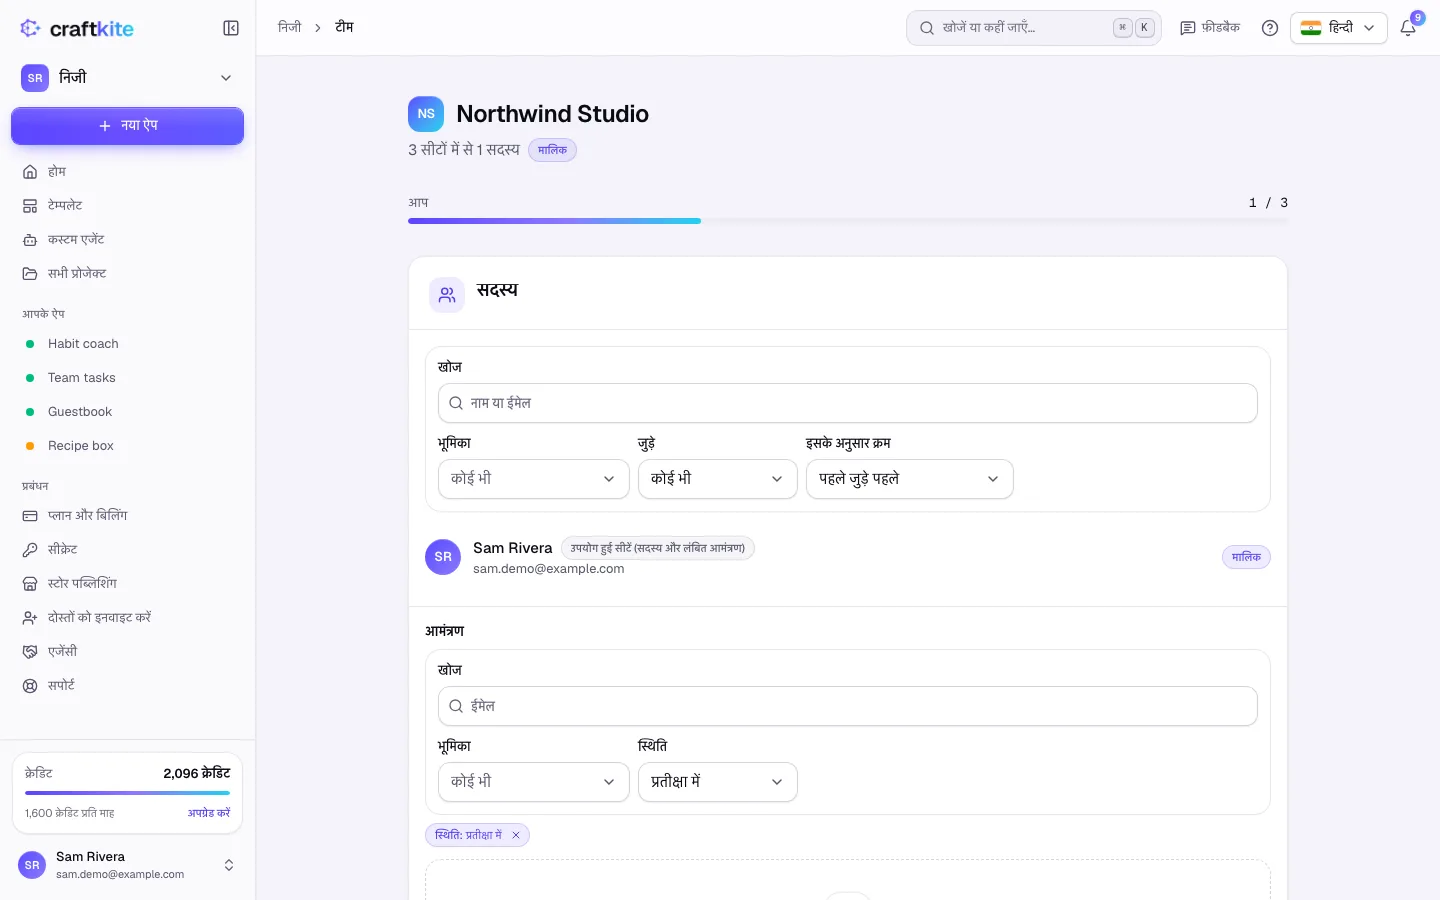Click the members section icon

tap(447, 295)
